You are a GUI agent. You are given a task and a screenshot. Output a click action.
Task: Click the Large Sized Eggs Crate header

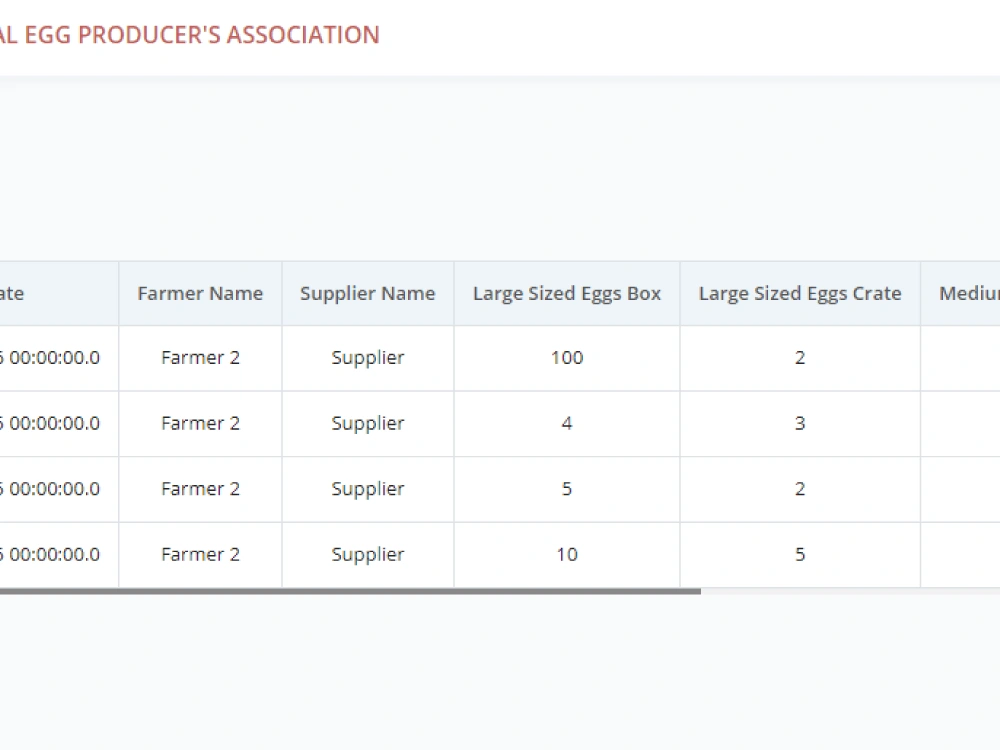[800, 293]
